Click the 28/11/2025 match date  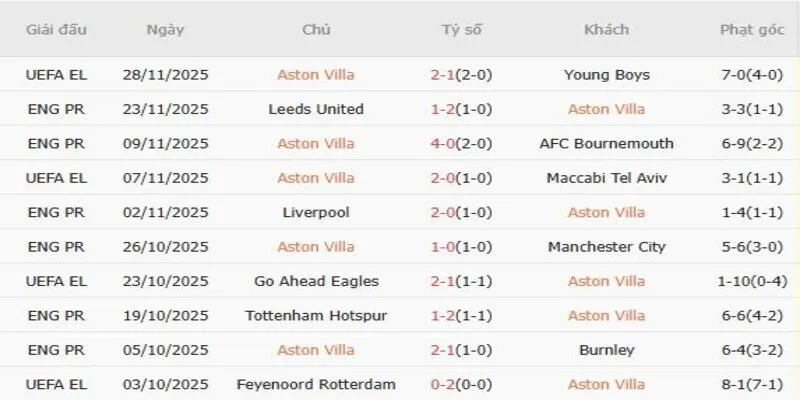[165, 75]
